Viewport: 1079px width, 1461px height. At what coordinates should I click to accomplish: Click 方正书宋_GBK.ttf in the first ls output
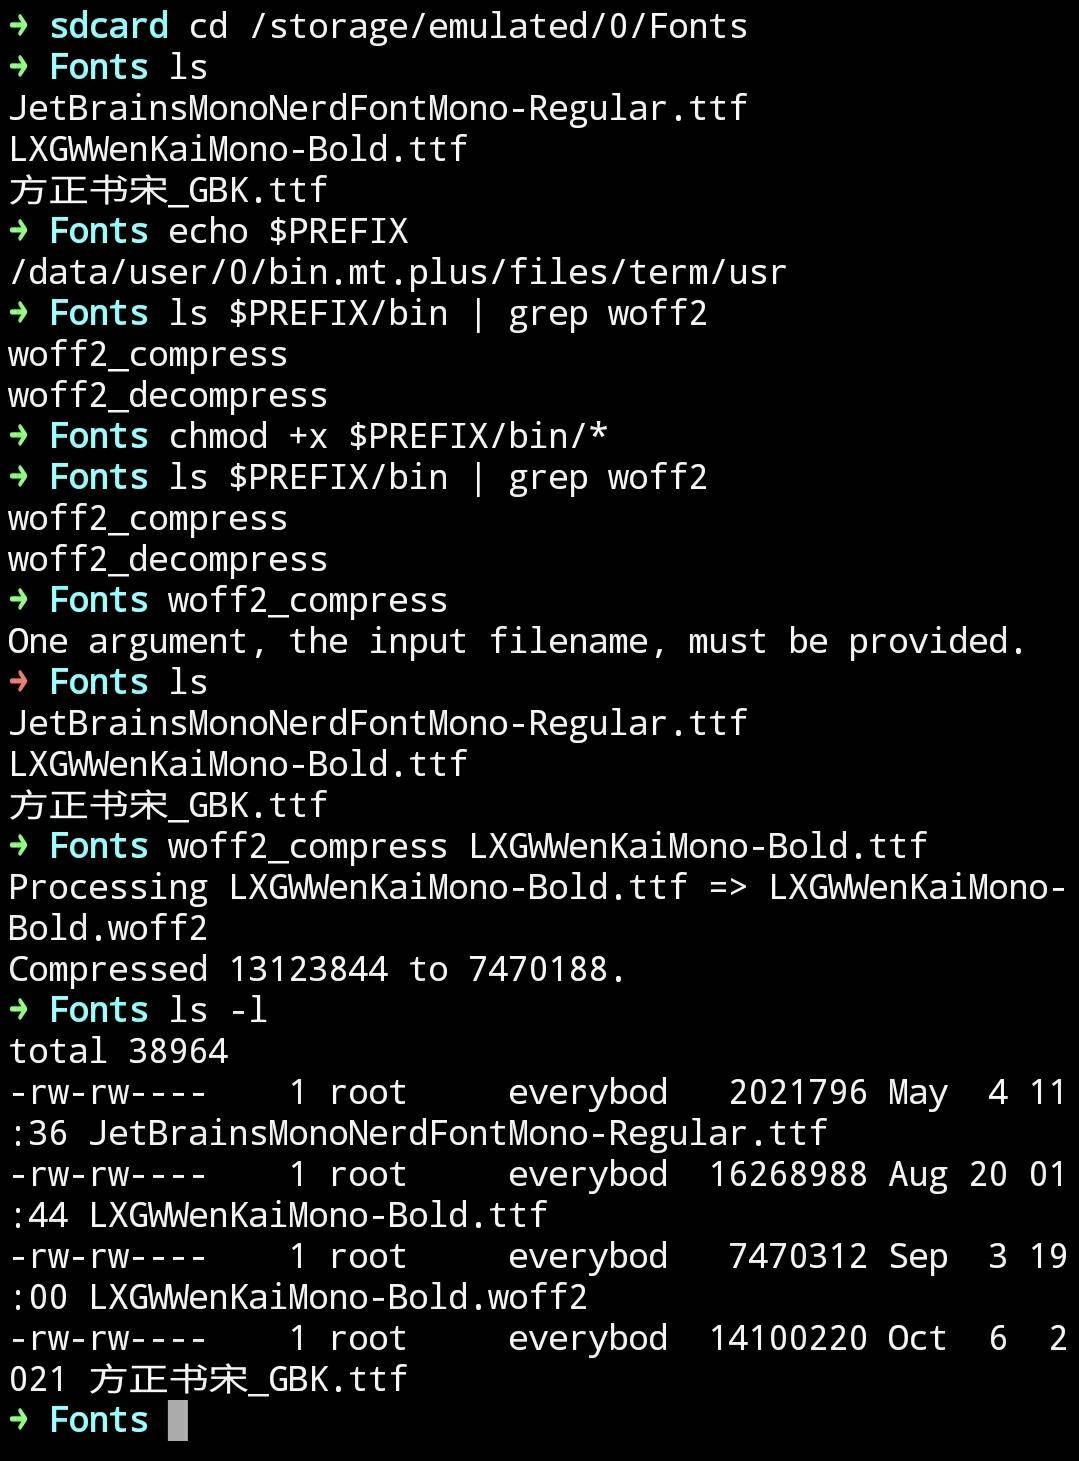click(x=168, y=190)
